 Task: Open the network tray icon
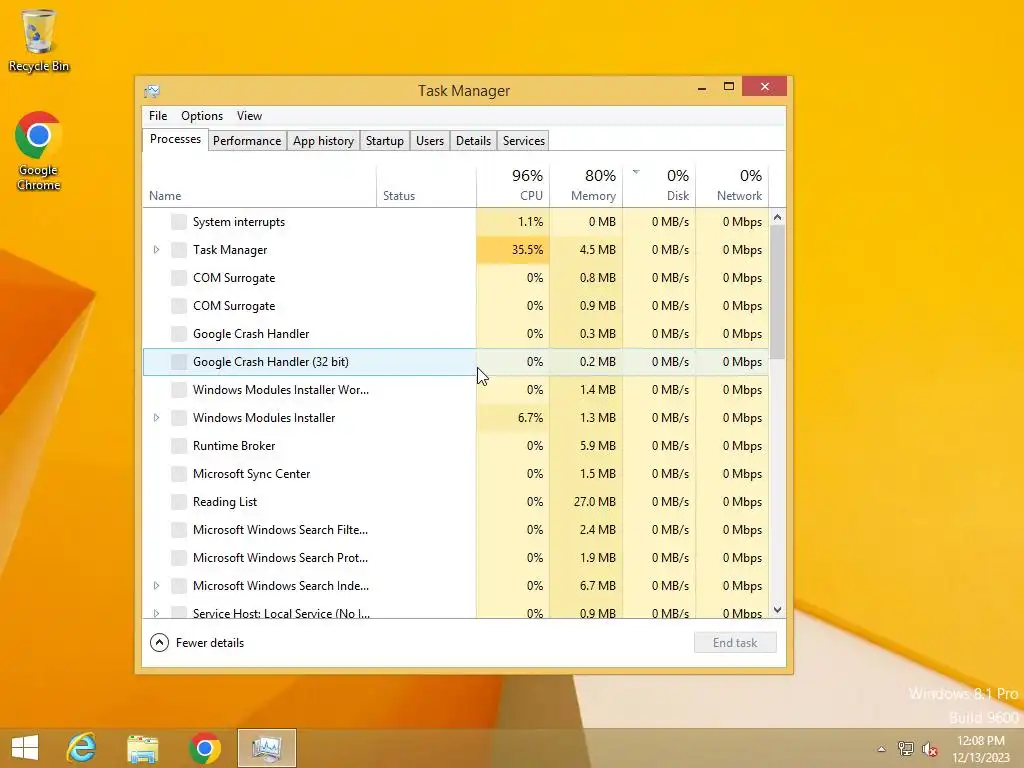(905, 749)
